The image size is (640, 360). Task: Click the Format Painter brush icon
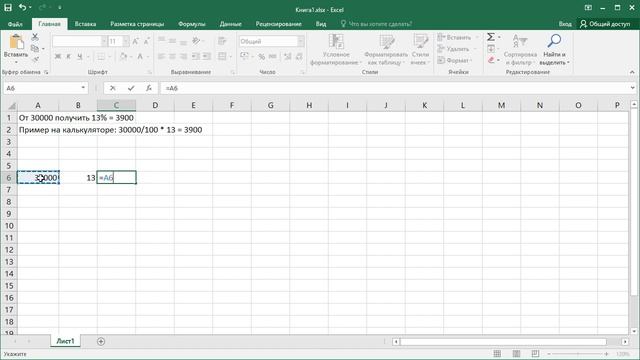[x=35, y=60]
